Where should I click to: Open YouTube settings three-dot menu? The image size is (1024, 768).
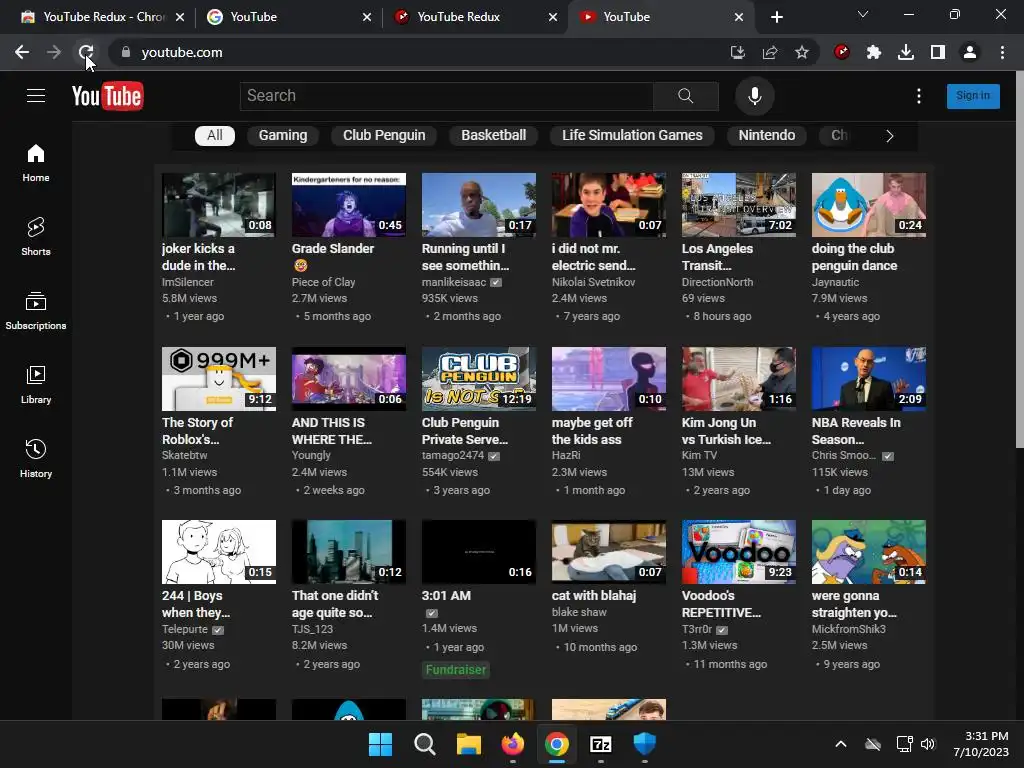tap(919, 96)
